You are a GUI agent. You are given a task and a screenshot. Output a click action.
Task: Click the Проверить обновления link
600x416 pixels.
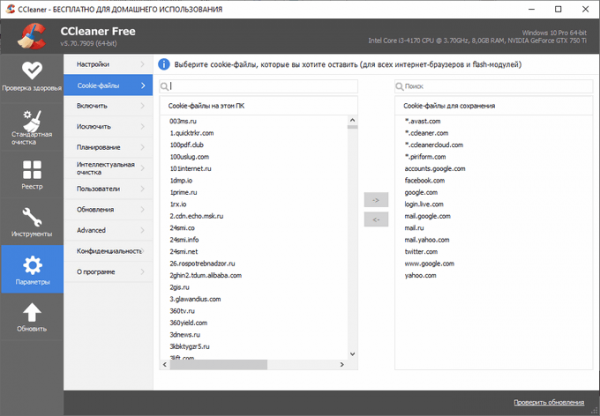pyautogui.click(x=549, y=402)
